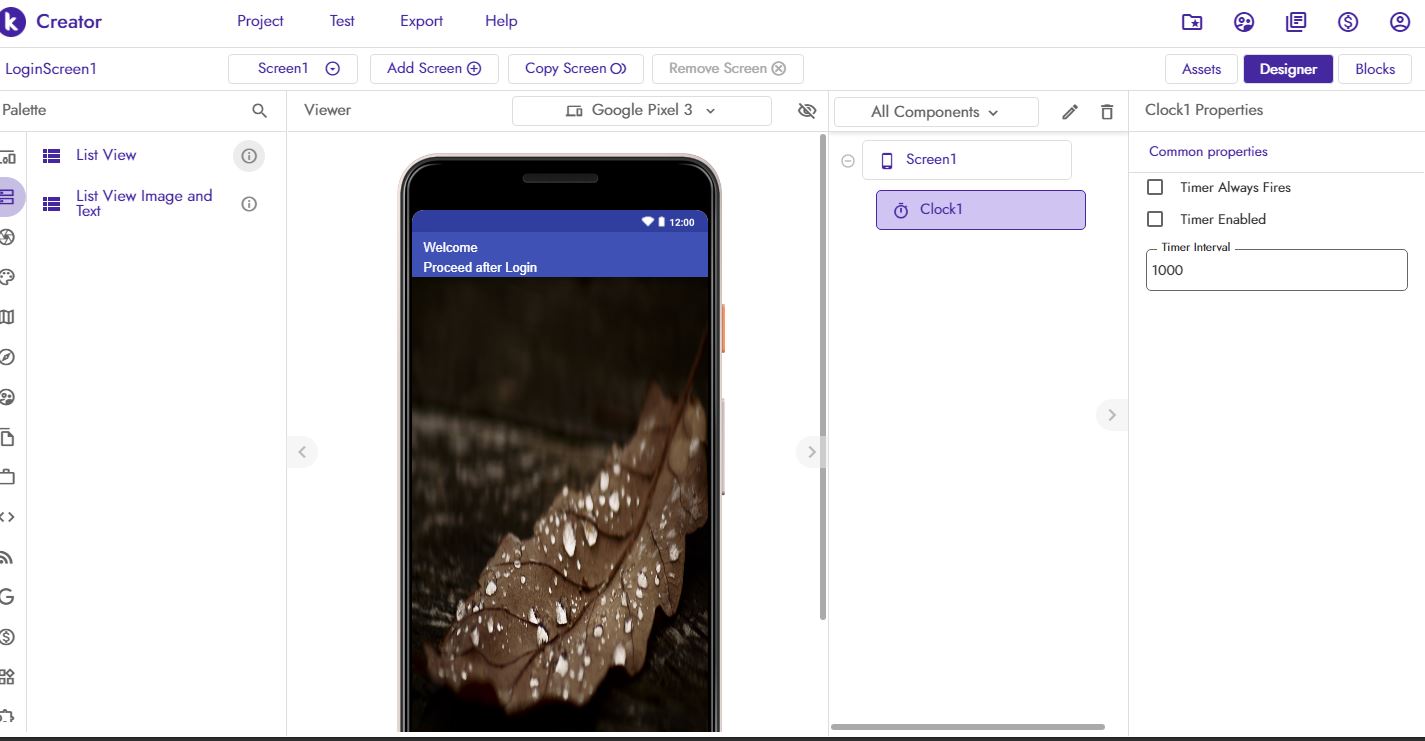Screen dimensions: 1425x741
Task: Search the palette with magnifier icon
Action: [259, 111]
